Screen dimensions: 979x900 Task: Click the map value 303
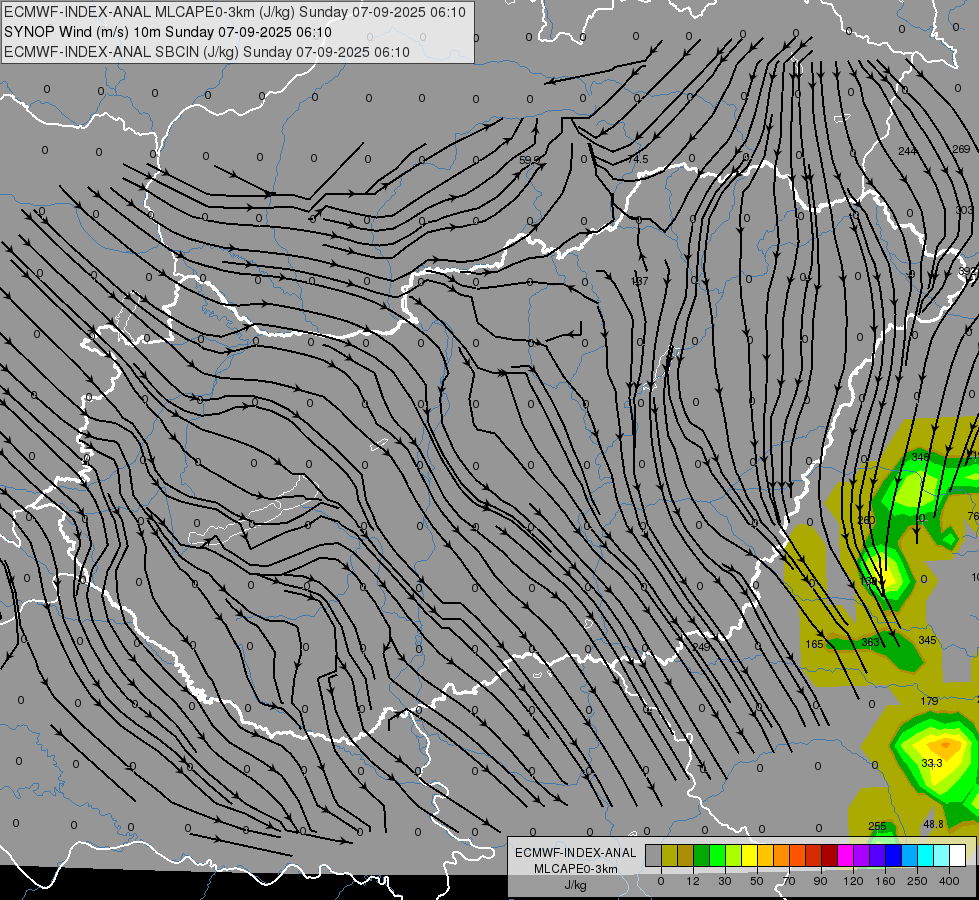(964, 210)
